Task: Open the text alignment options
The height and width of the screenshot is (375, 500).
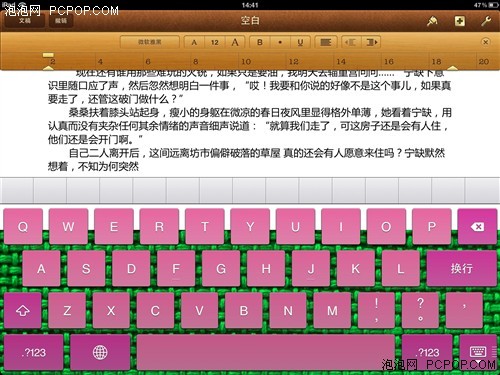Action: (x=326, y=42)
